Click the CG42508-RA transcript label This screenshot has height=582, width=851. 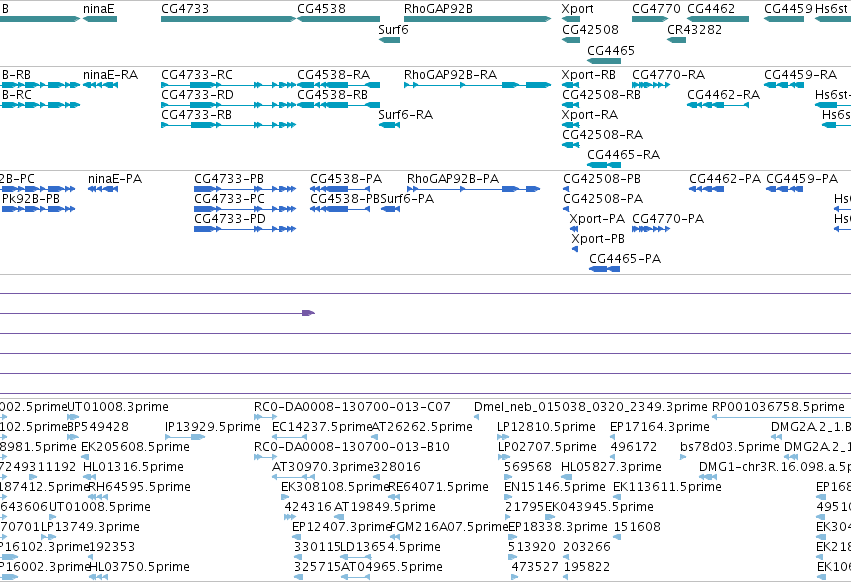pyautogui.click(x=602, y=135)
